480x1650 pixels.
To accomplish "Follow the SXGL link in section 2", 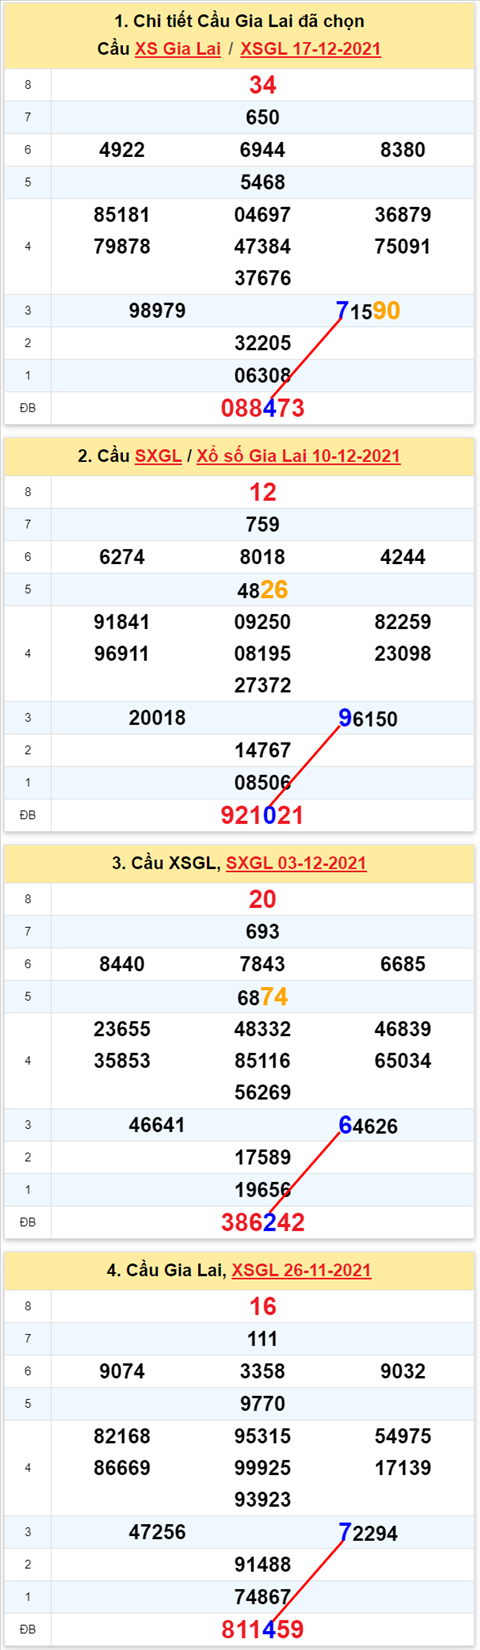I will [158, 456].
